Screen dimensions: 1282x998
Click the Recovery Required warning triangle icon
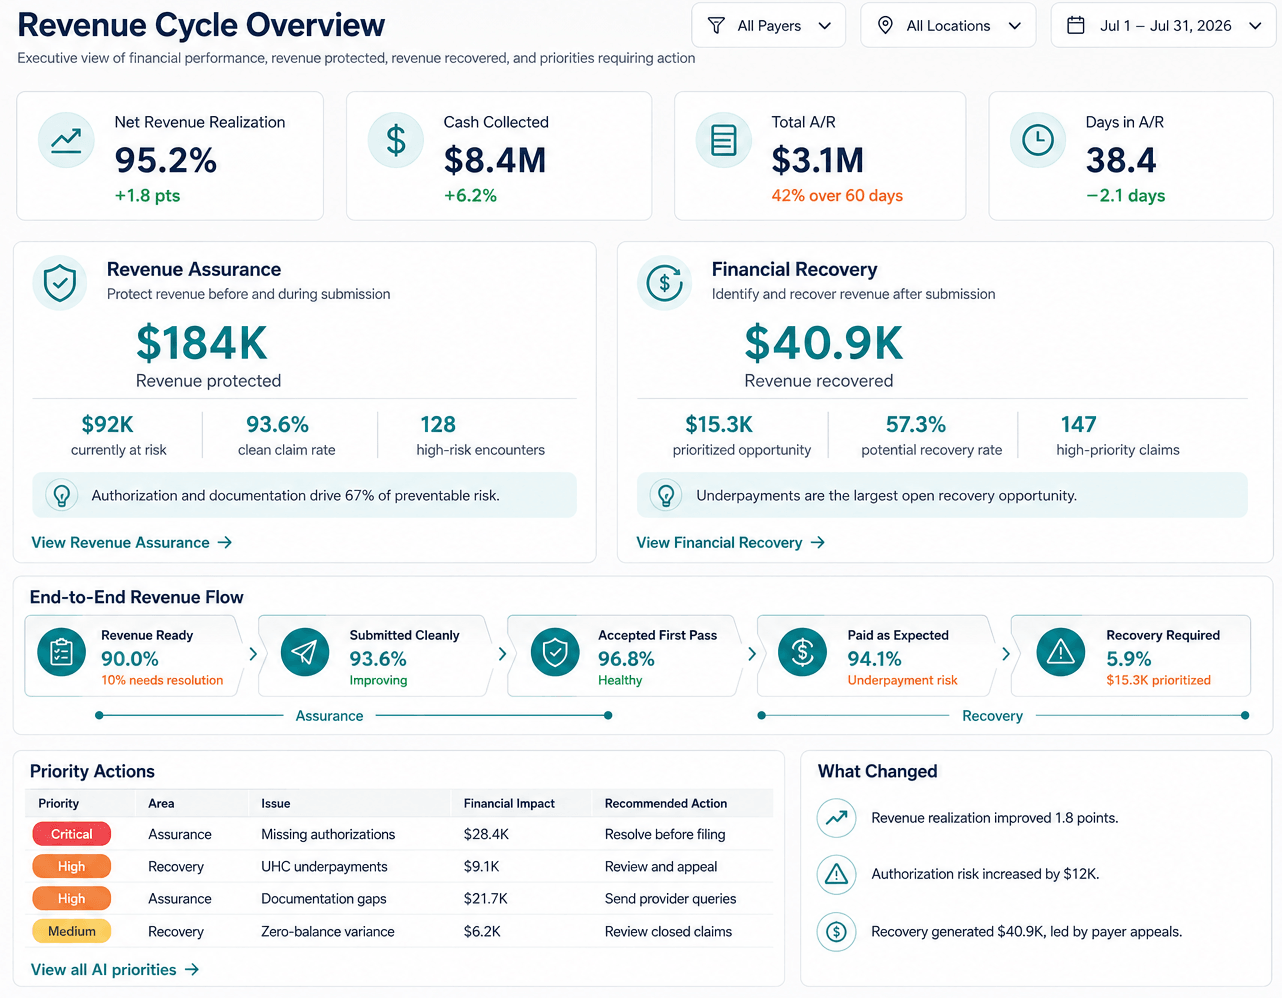tap(1060, 653)
